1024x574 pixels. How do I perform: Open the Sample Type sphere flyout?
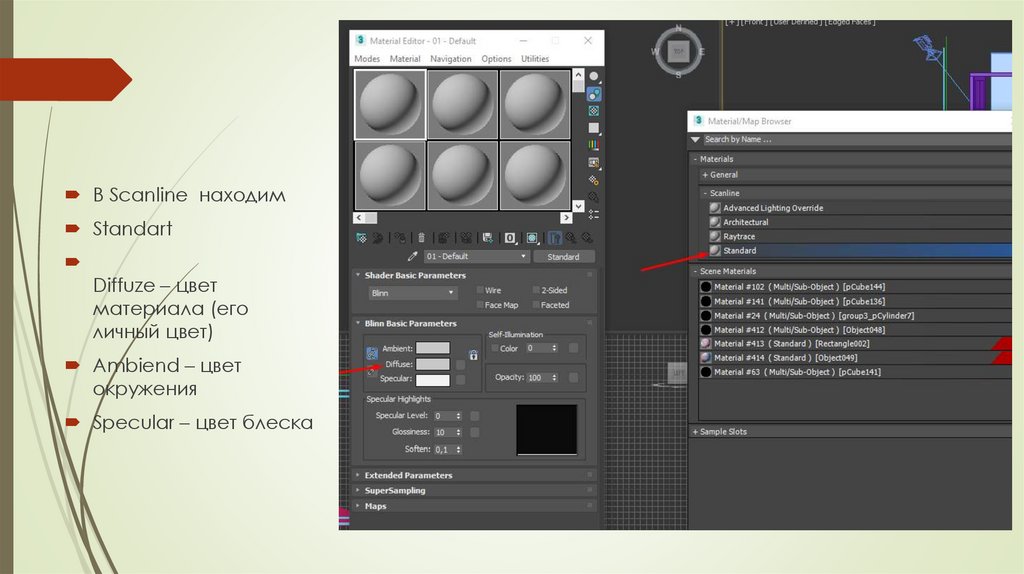594,77
